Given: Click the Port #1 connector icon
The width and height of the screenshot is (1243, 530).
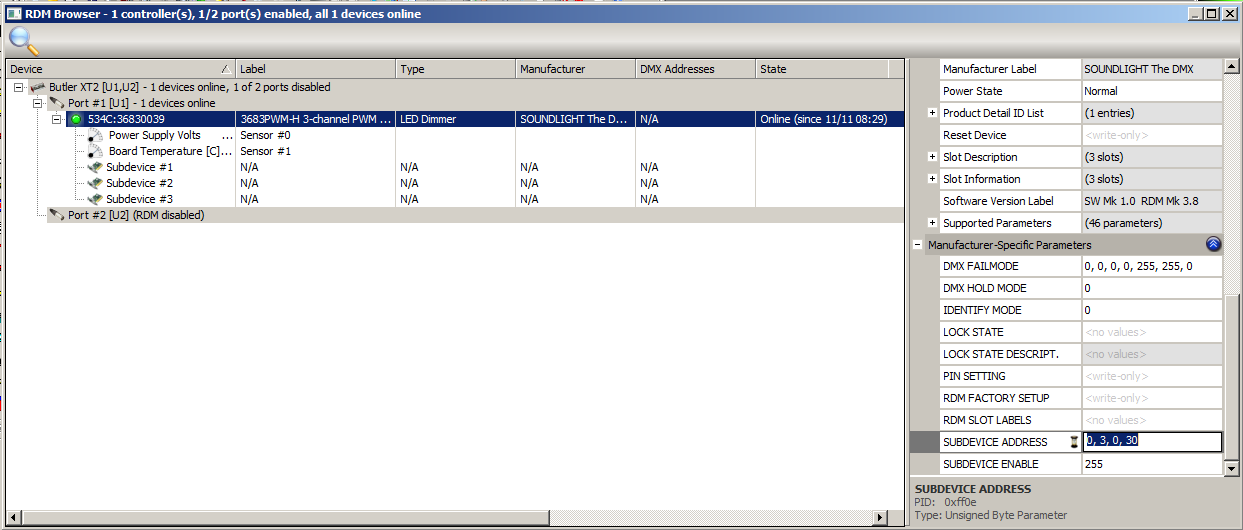Looking at the screenshot, I should tap(58, 104).
